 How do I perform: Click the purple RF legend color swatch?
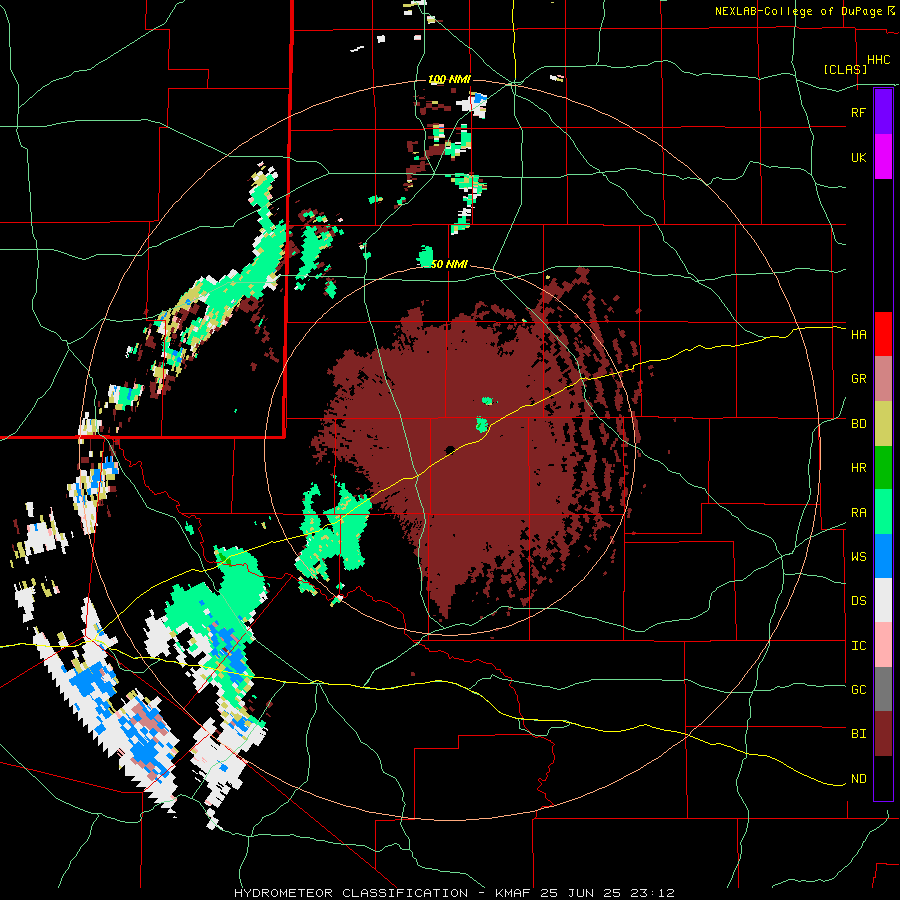883,111
